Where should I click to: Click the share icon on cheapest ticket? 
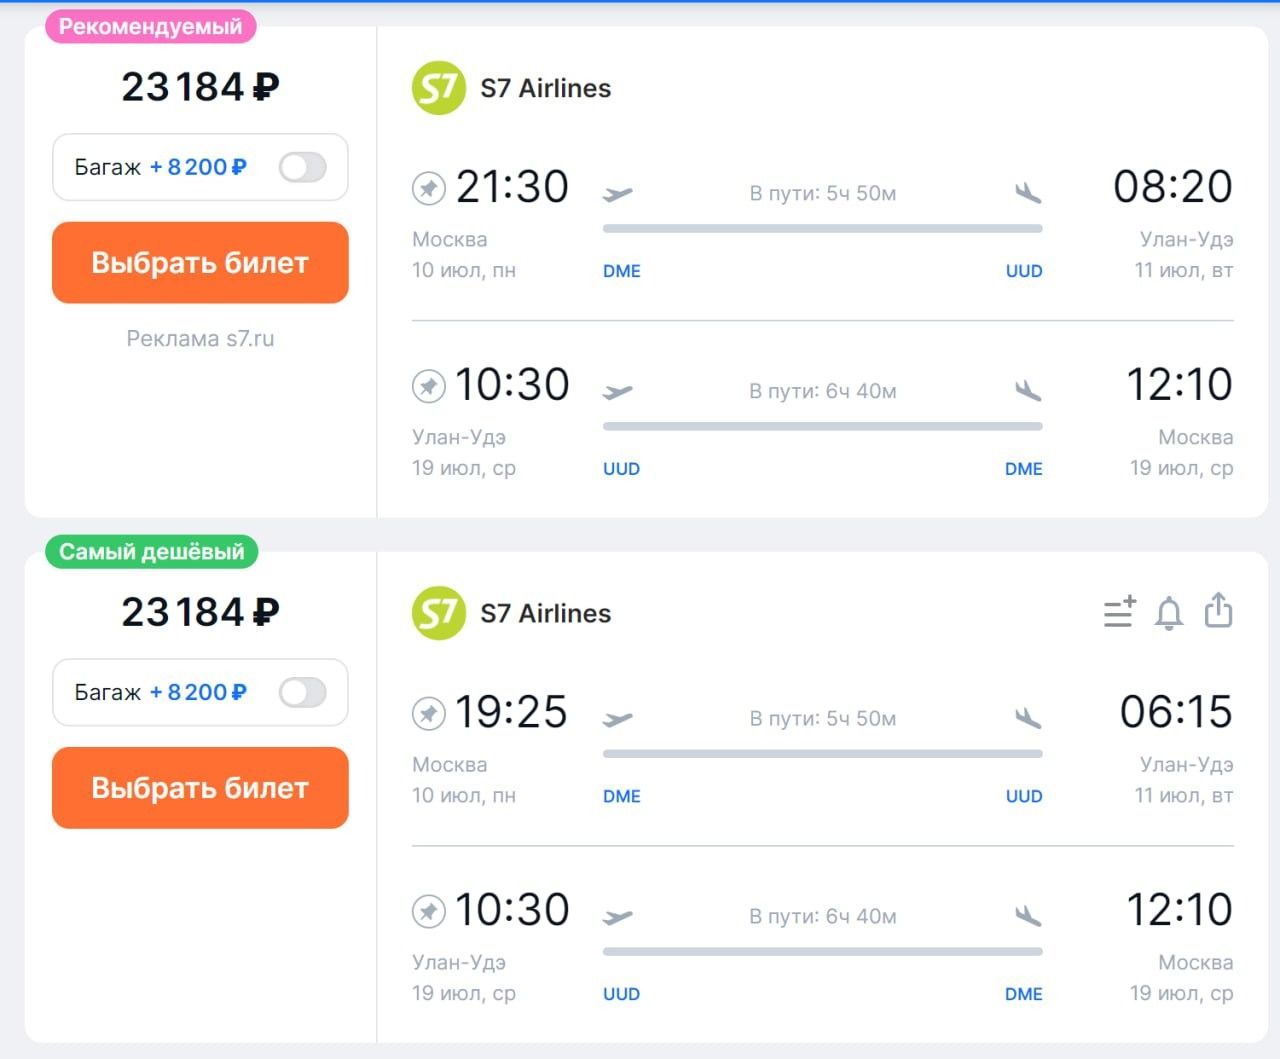click(1218, 610)
